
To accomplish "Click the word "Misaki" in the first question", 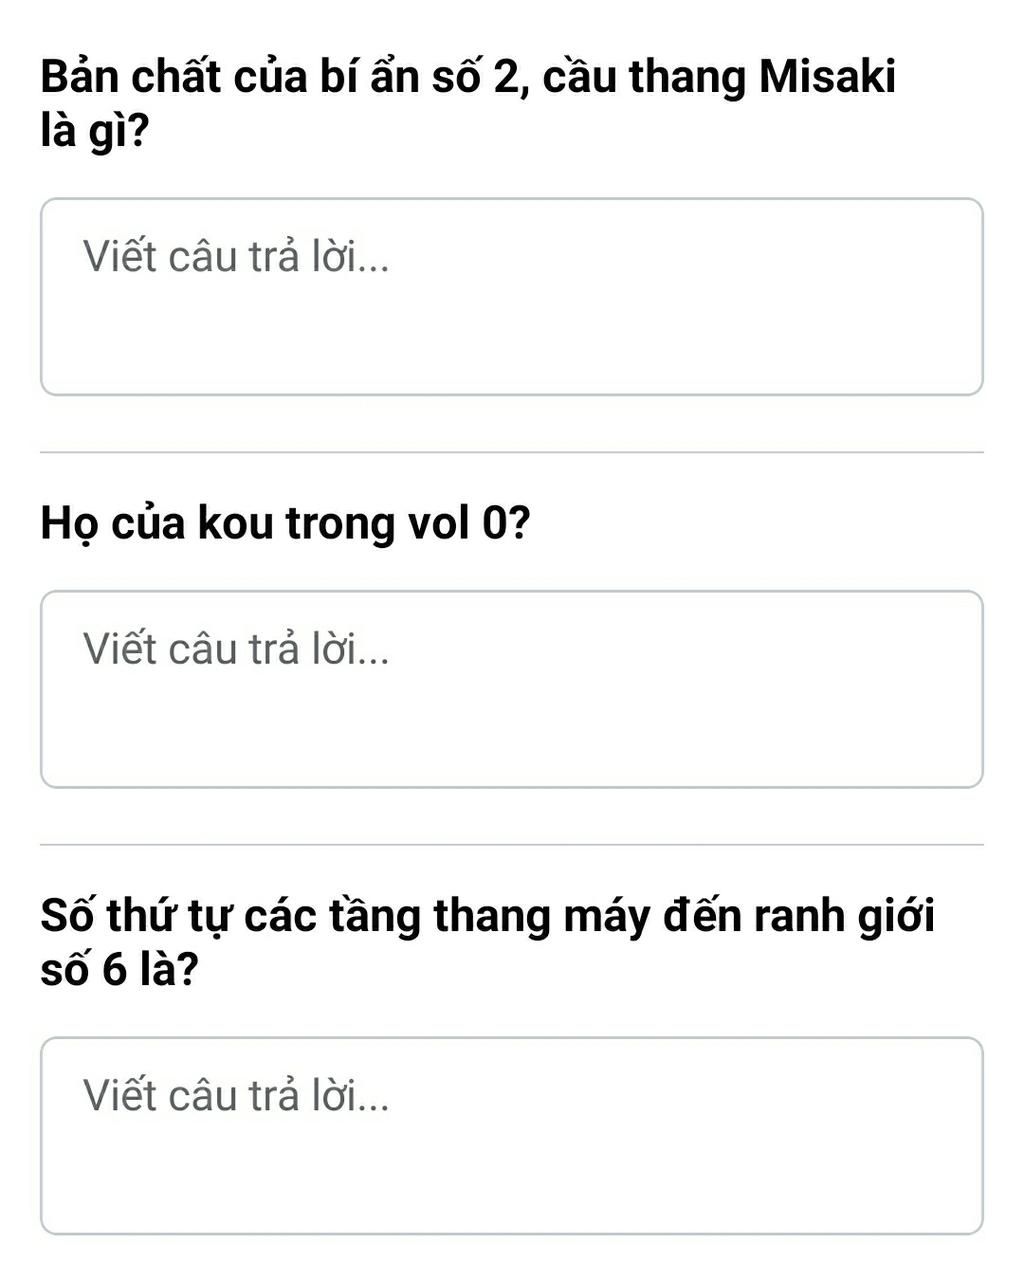I will [827, 77].
